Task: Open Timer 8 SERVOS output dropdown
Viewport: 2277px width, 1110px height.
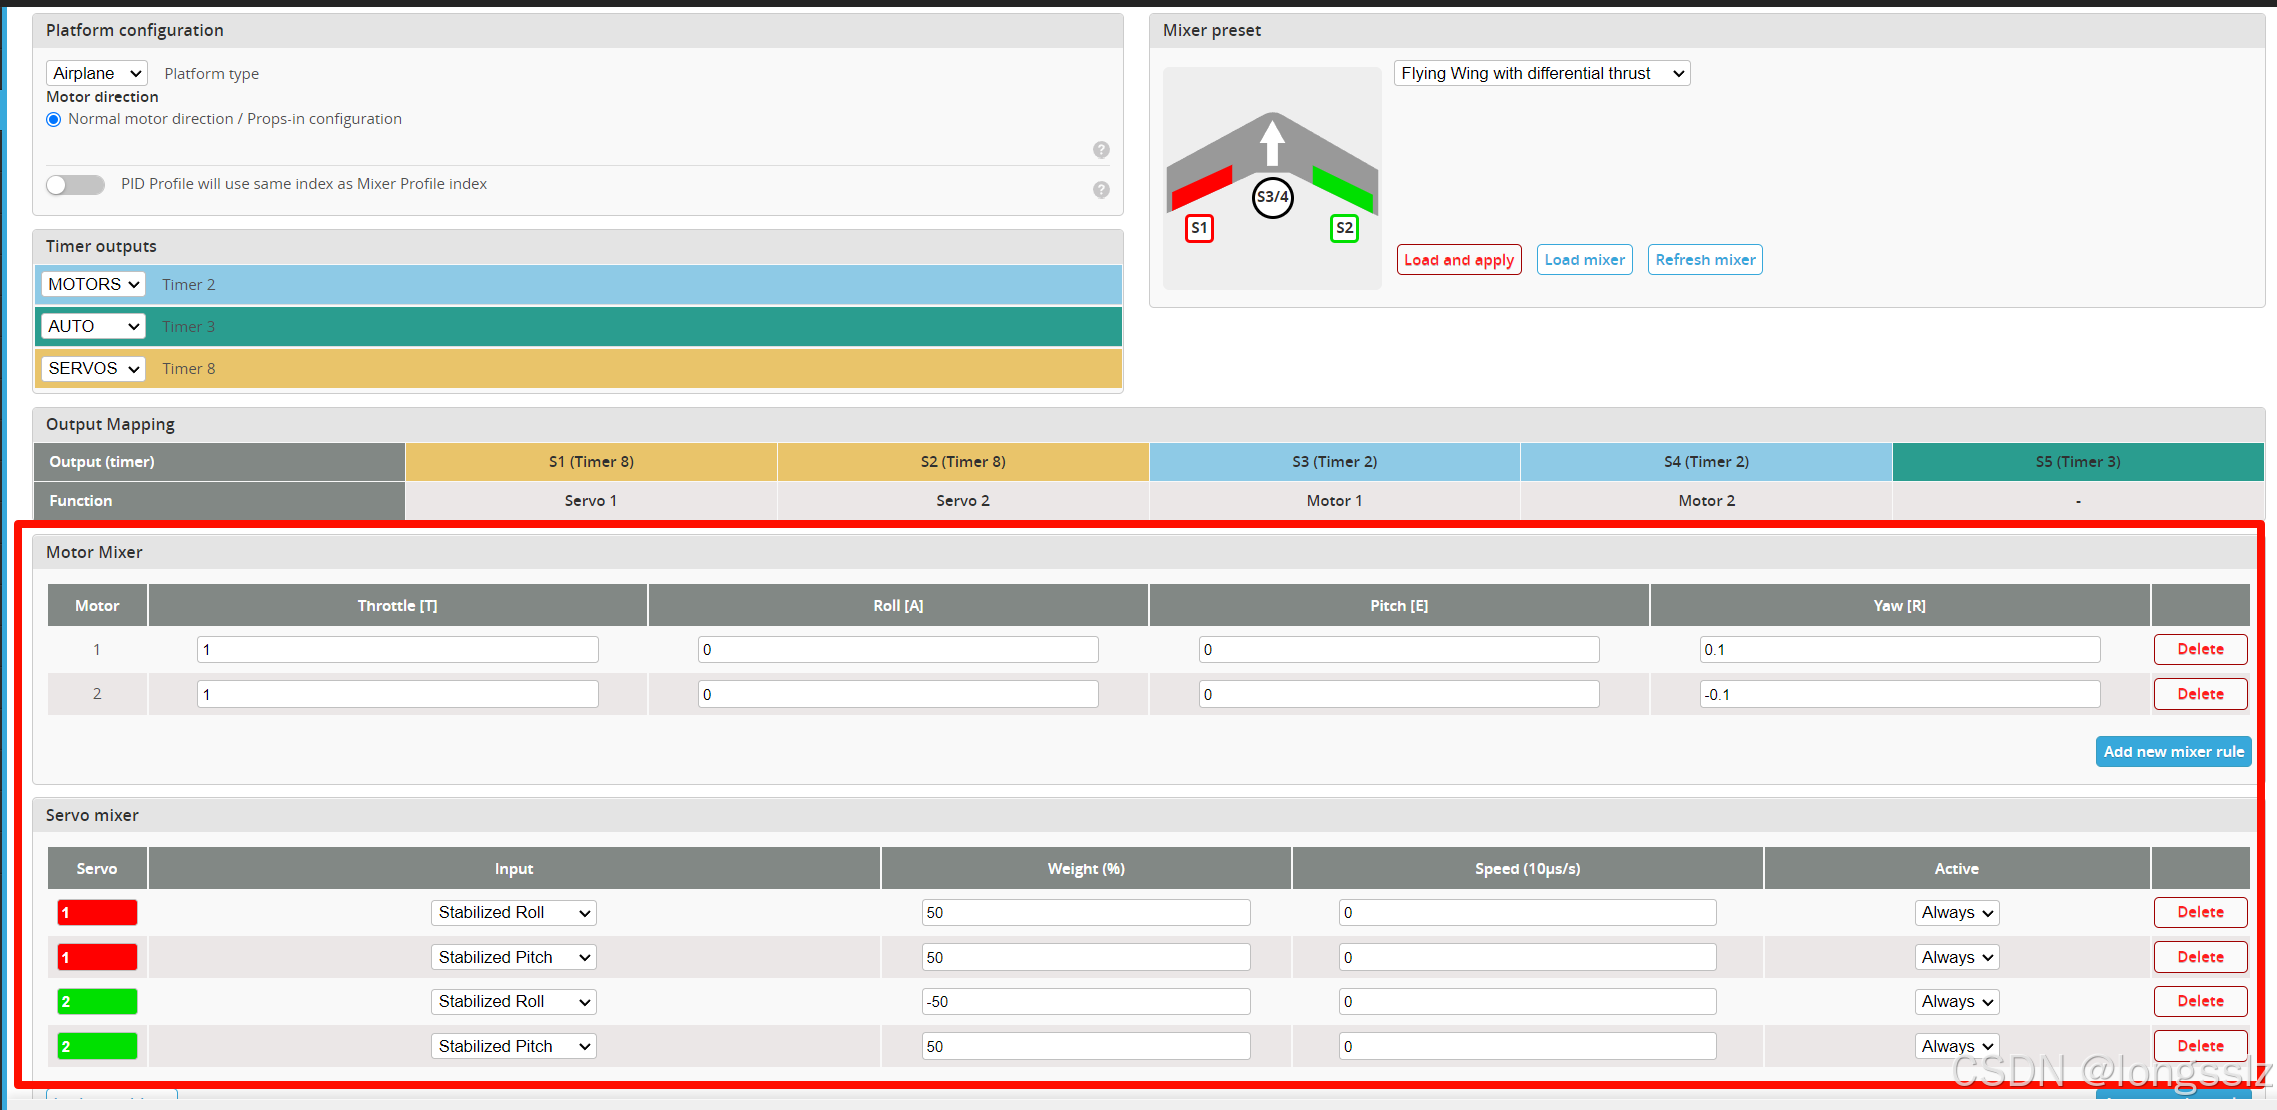Action: pos(93,369)
